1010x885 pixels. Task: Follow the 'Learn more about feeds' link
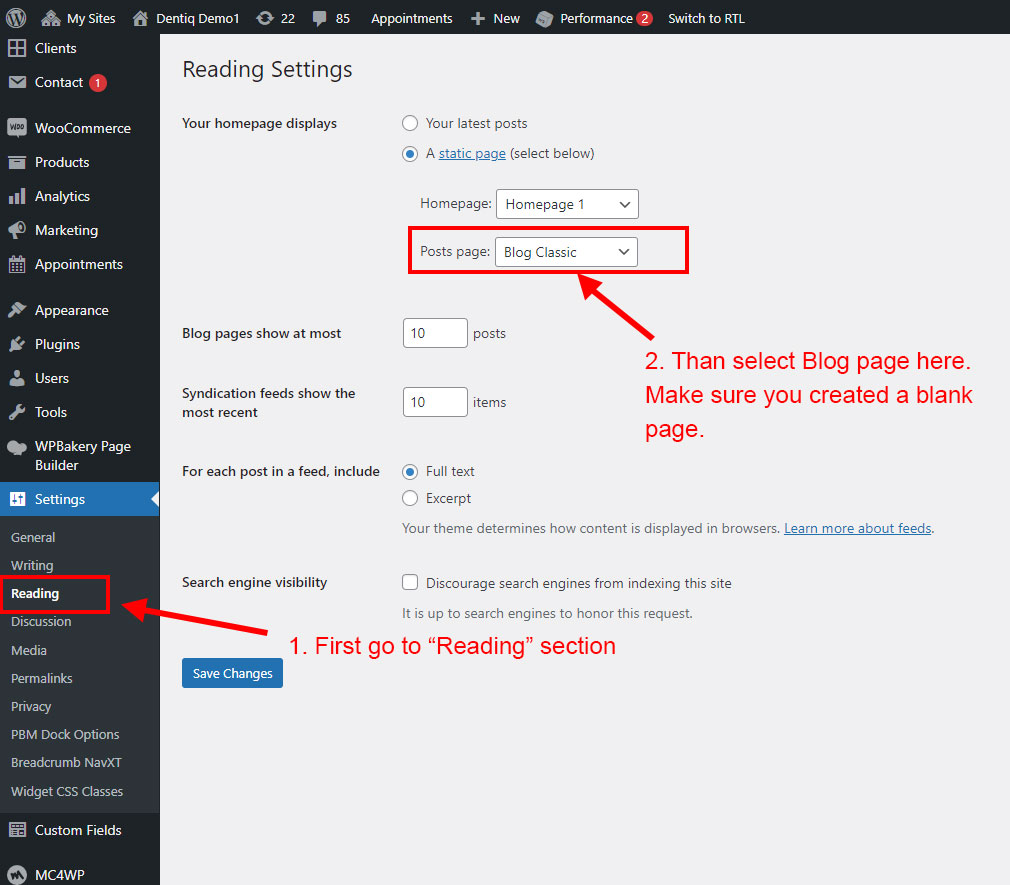tap(857, 528)
